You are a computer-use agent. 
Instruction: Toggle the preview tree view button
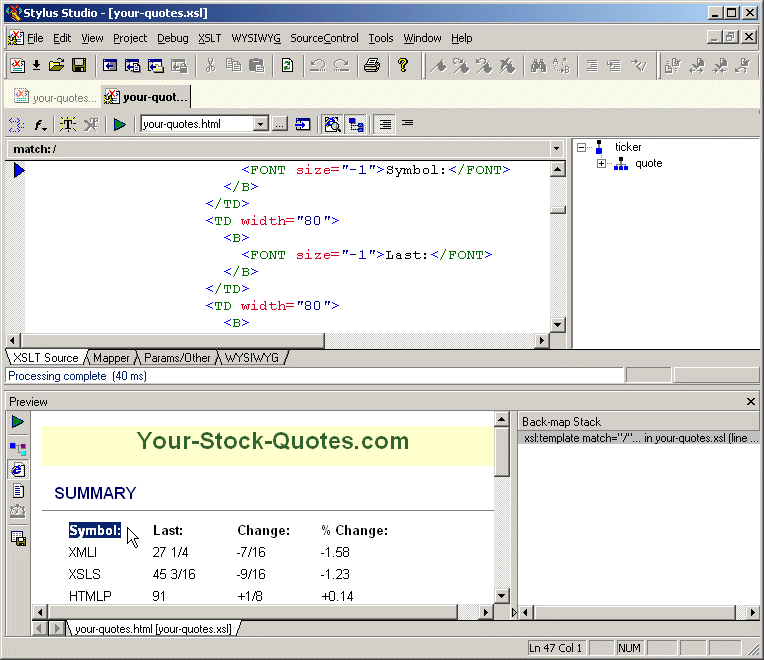[18, 448]
